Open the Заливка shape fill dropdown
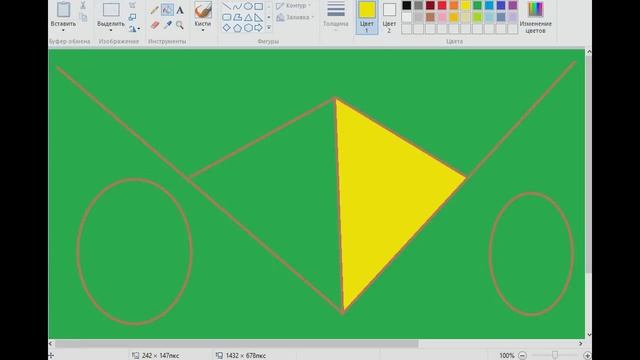Viewport: 640px width, 360px height. pyautogui.click(x=295, y=18)
